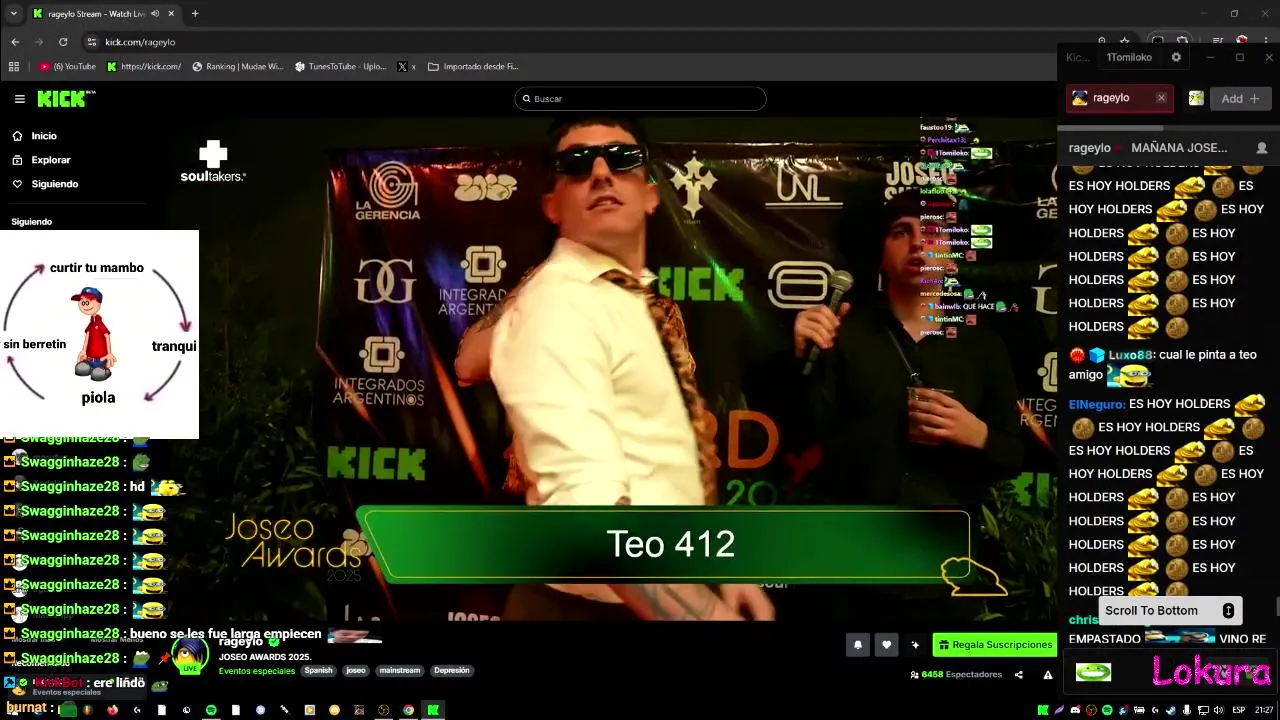
Task: Open viewer list icon in chat header
Action: pos(1261,148)
